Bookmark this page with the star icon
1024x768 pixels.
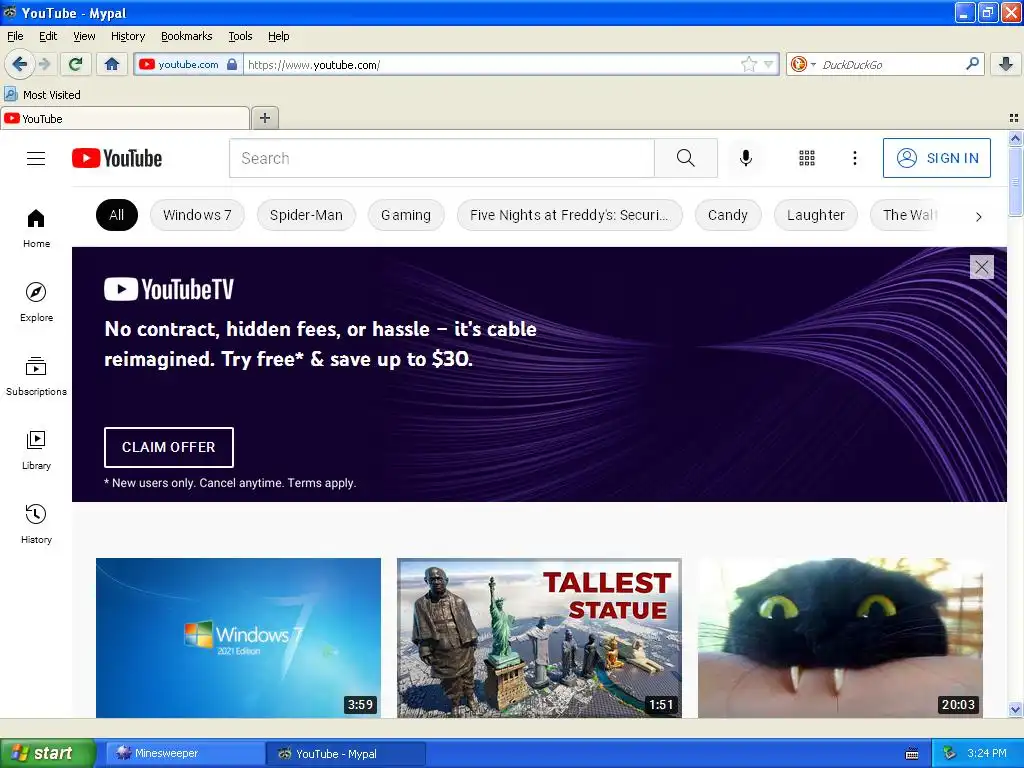[749, 64]
